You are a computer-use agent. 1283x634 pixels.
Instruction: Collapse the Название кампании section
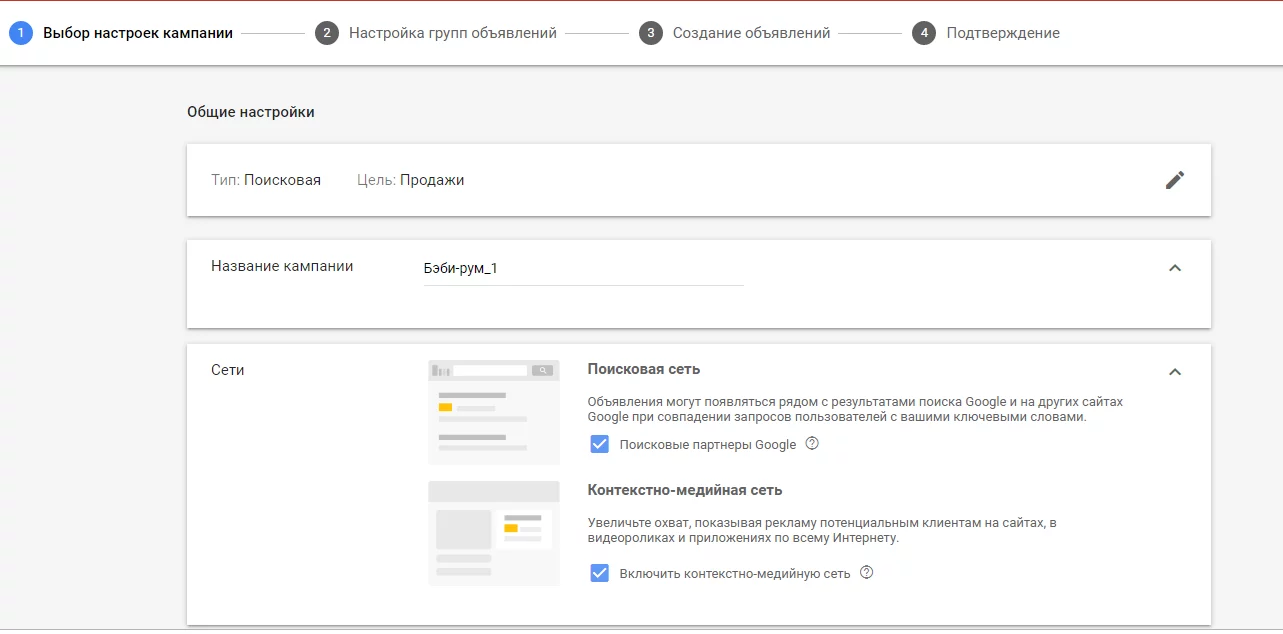point(1175,268)
